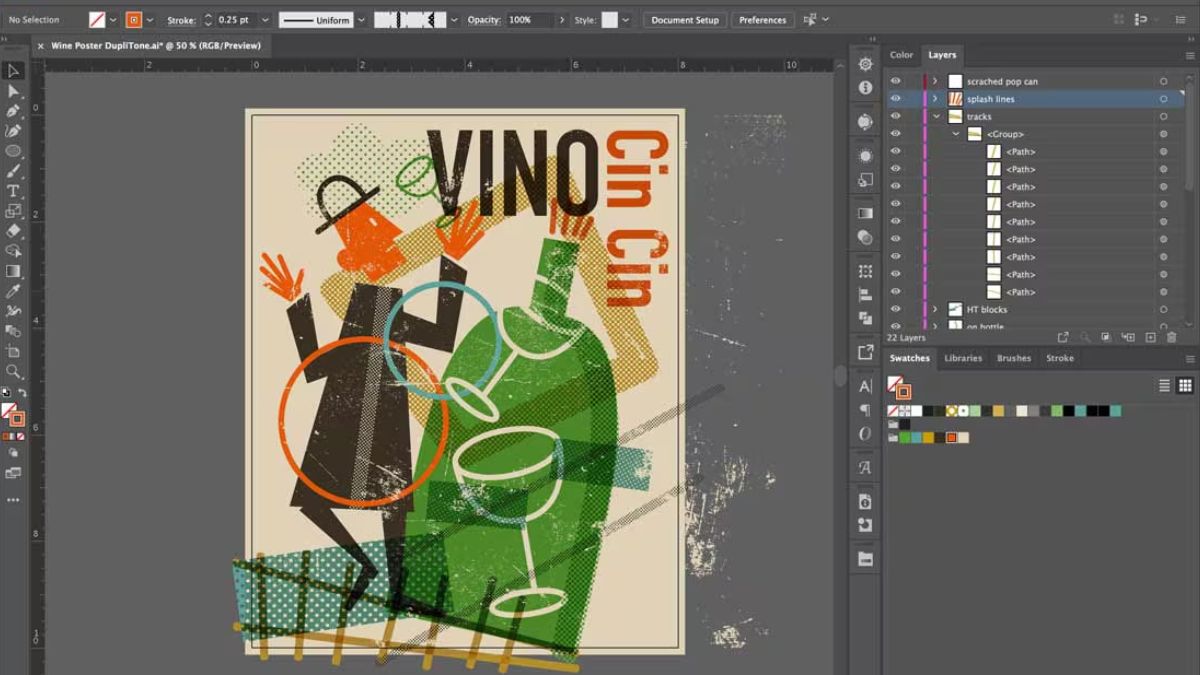Click the Opacity 100% input field

[530, 20]
